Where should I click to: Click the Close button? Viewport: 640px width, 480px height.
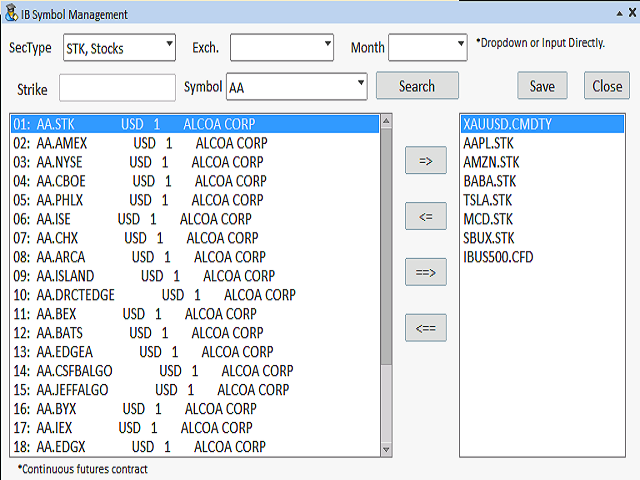(607, 86)
